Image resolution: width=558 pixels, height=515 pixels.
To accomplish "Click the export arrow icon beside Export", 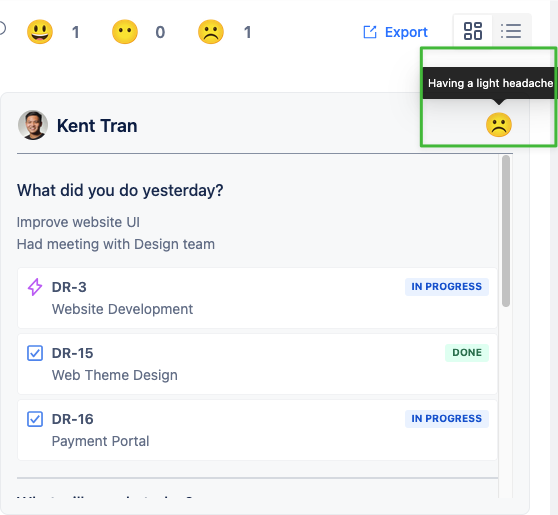I will coord(370,32).
